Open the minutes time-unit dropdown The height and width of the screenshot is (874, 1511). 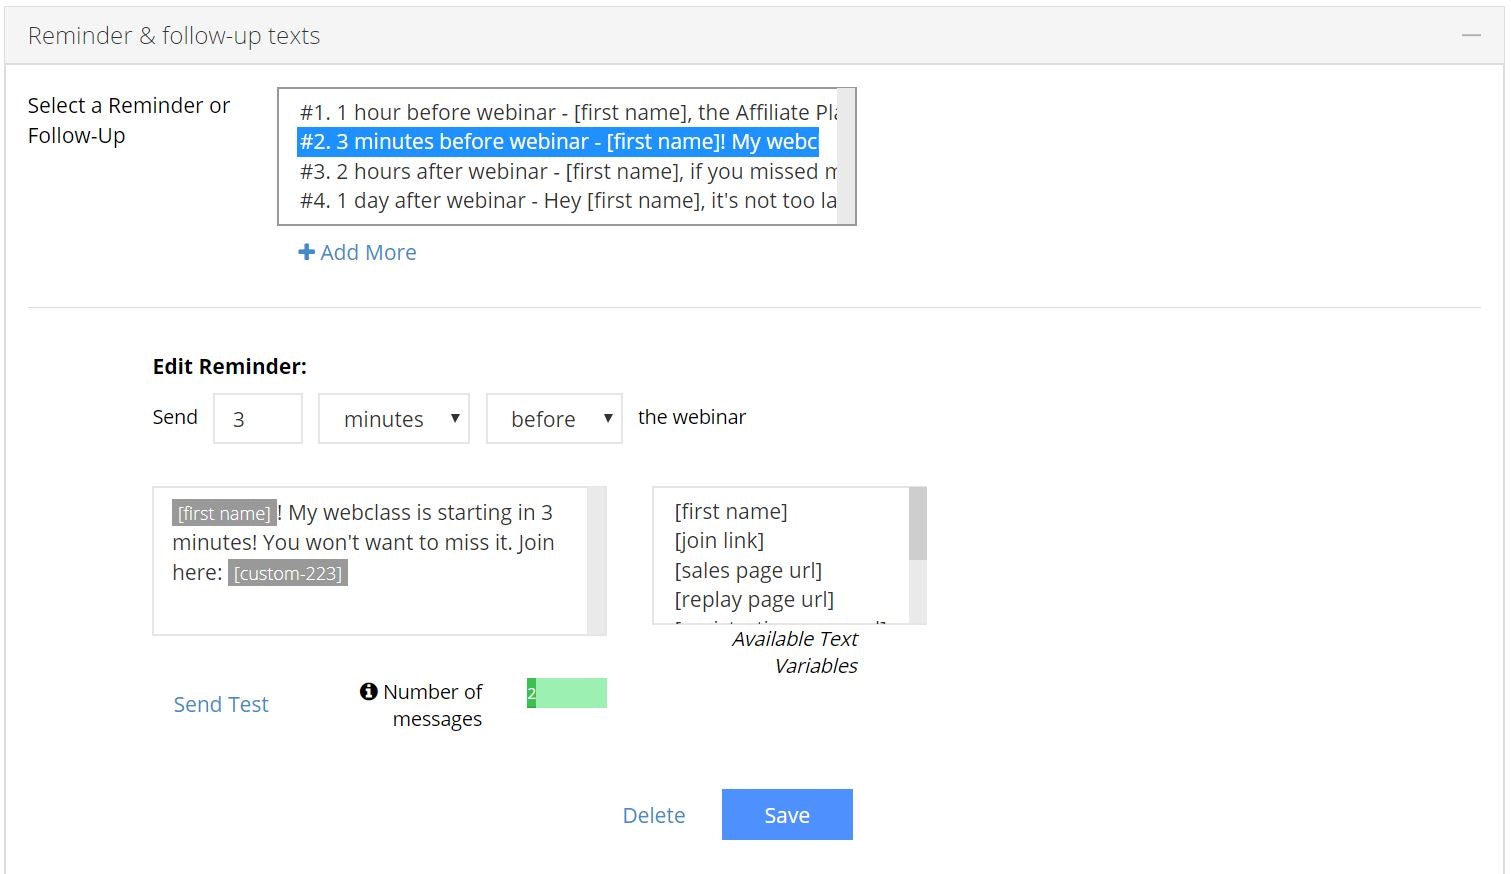[x=392, y=418]
